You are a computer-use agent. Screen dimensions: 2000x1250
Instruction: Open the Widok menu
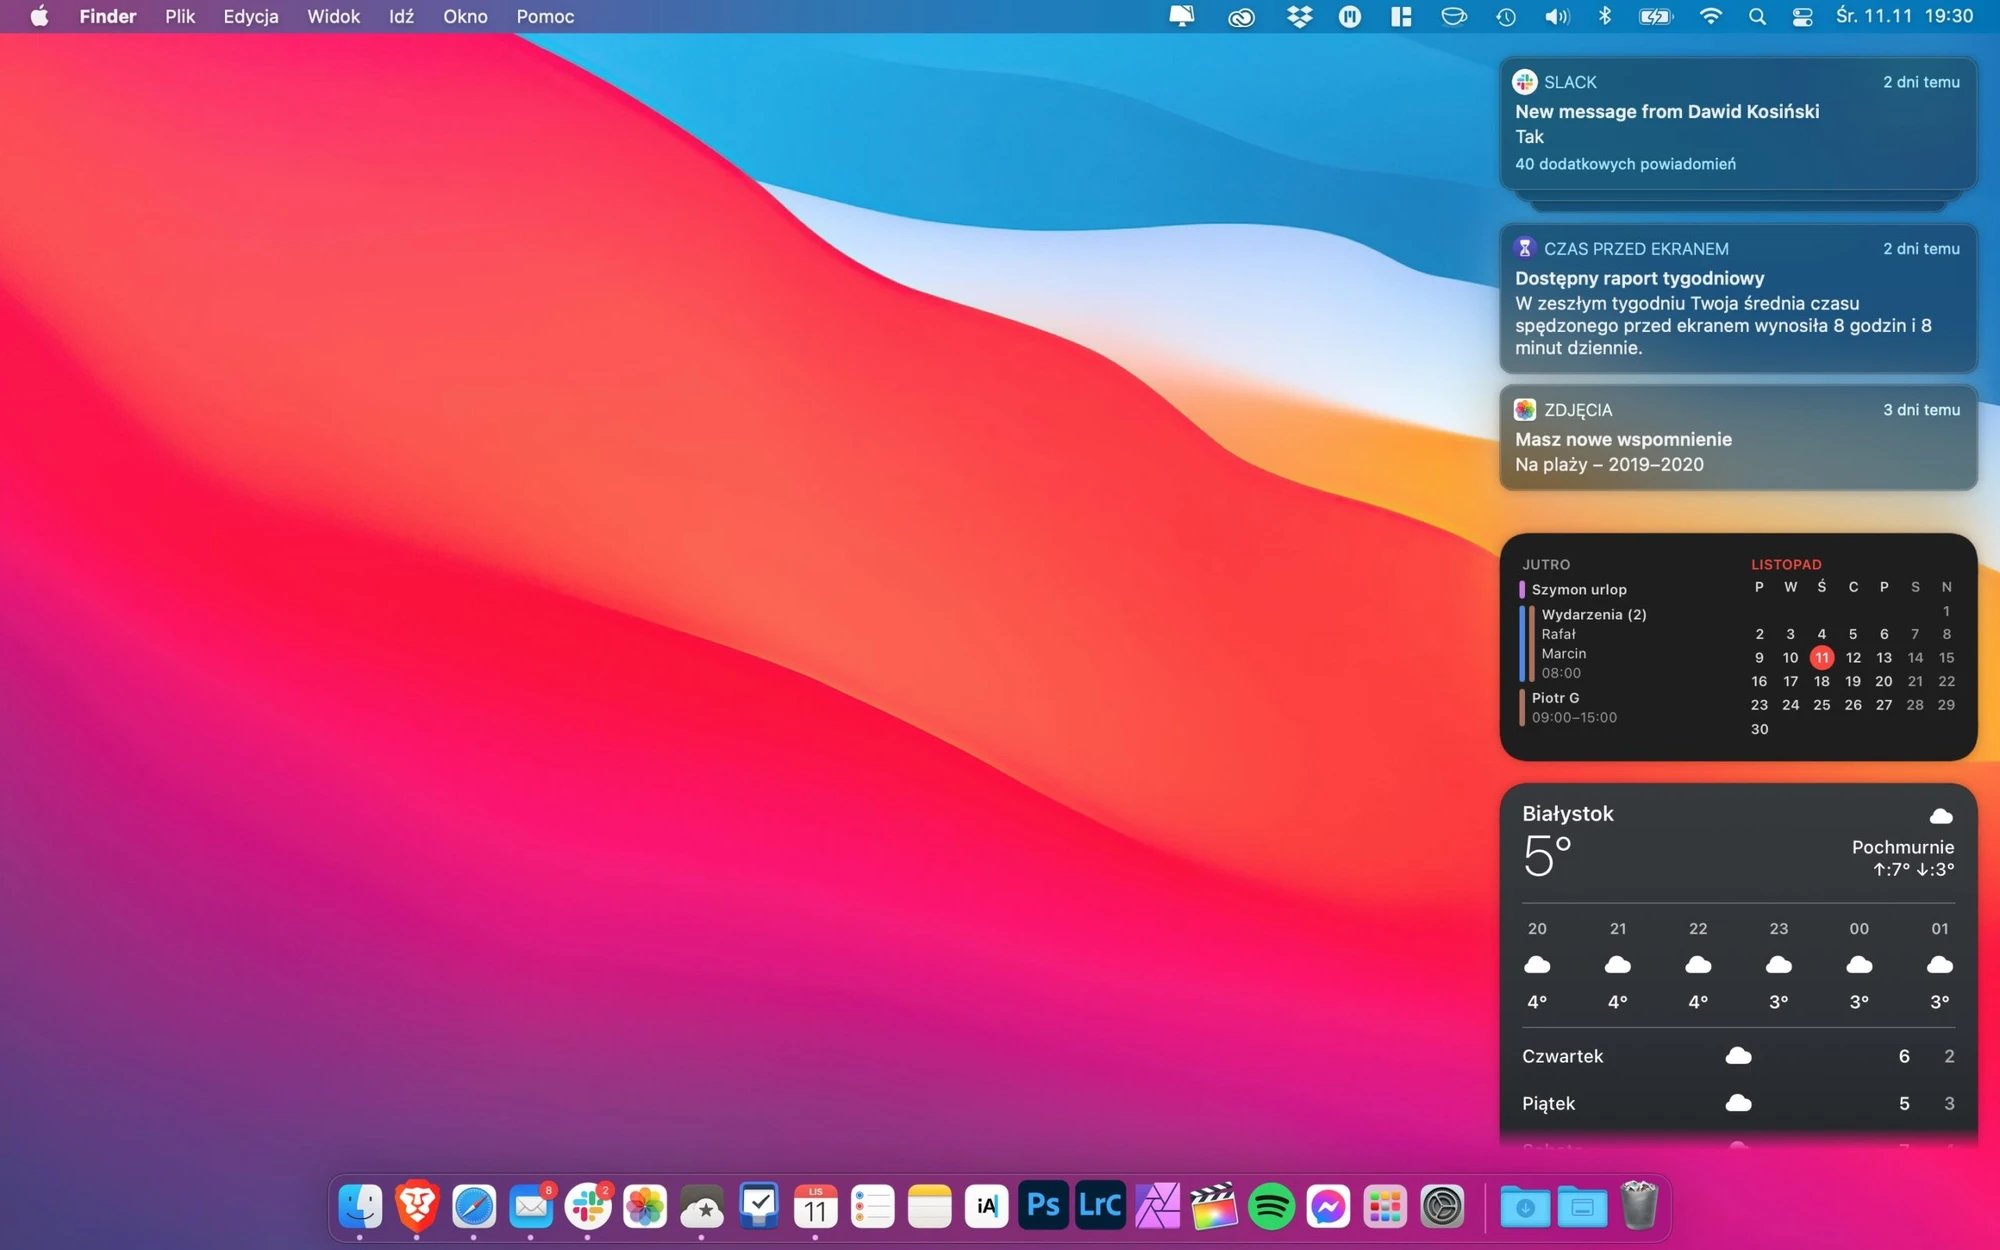(333, 16)
